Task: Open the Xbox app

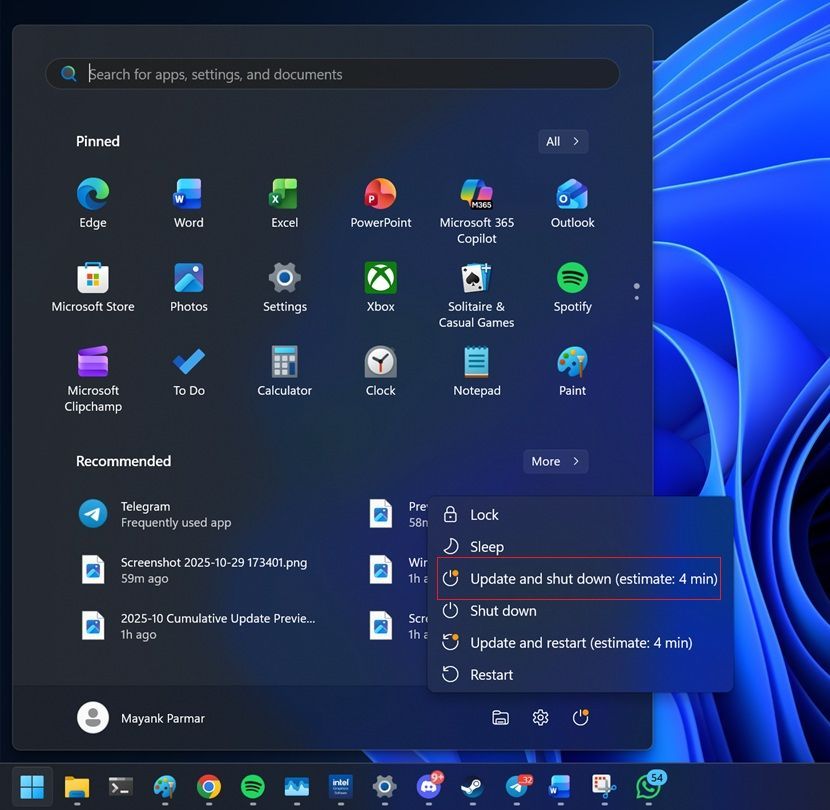Action: [380, 277]
